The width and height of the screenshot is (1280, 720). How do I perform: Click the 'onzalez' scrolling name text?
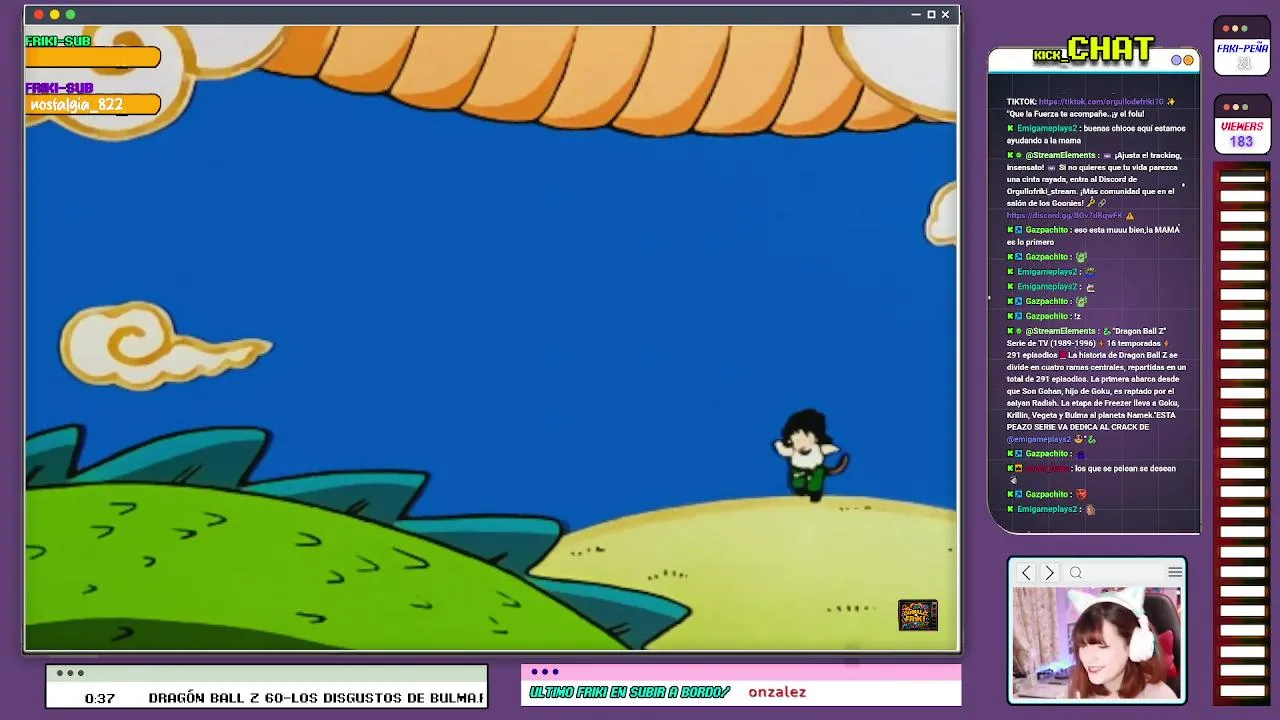pyautogui.click(x=777, y=692)
